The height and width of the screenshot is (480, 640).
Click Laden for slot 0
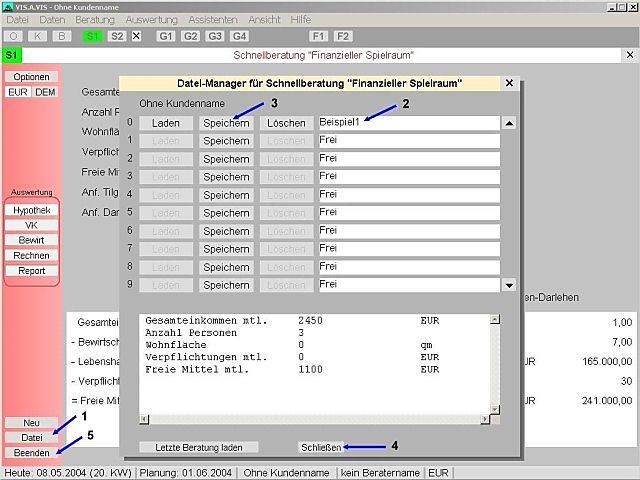(166, 123)
